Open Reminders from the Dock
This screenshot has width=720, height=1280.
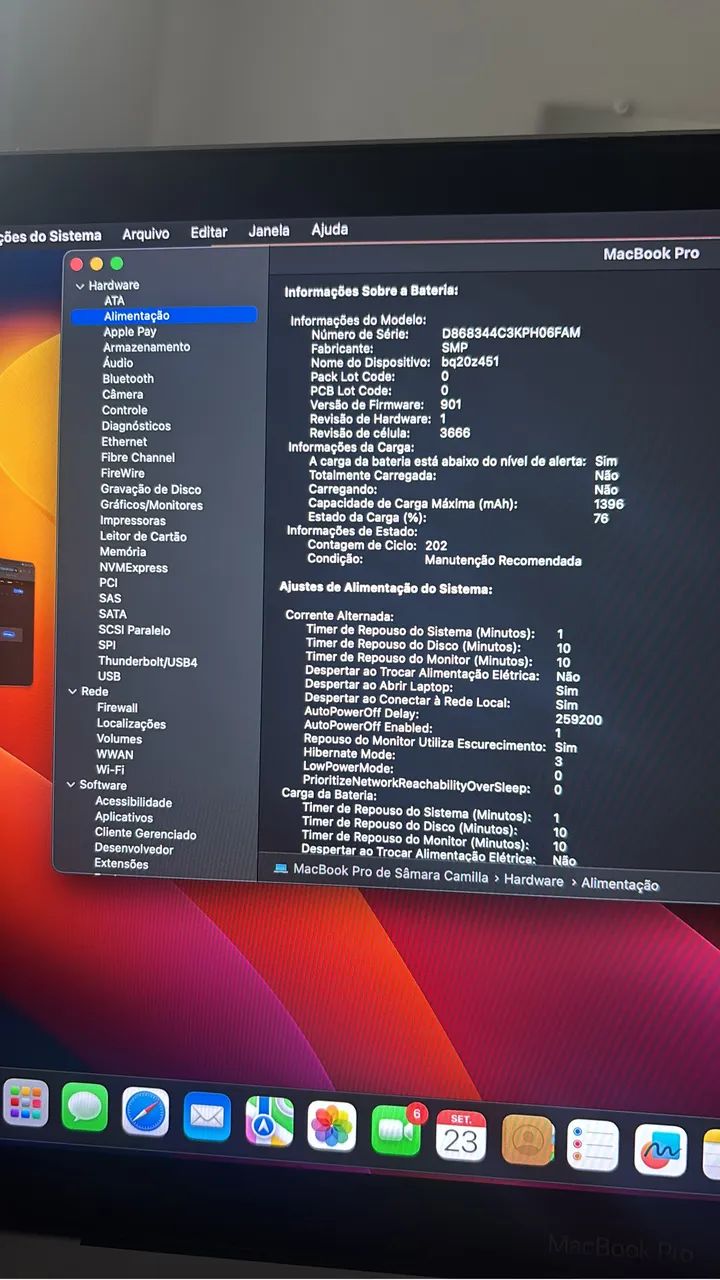593,1146
